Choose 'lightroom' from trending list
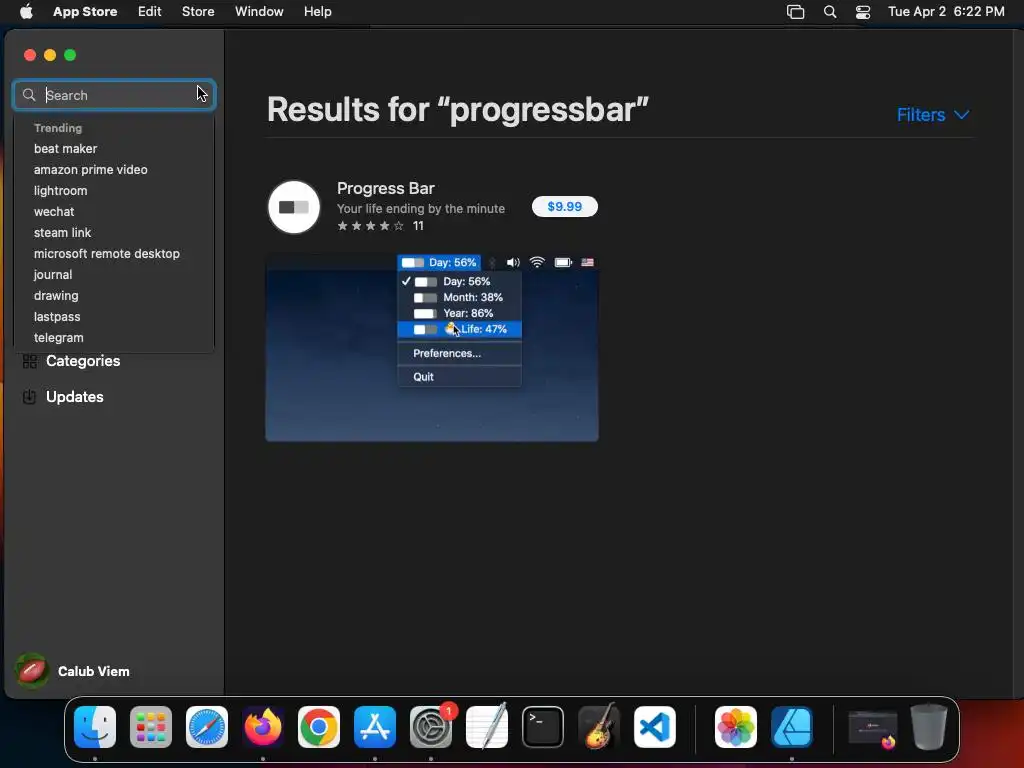 [x=61, y=191]
